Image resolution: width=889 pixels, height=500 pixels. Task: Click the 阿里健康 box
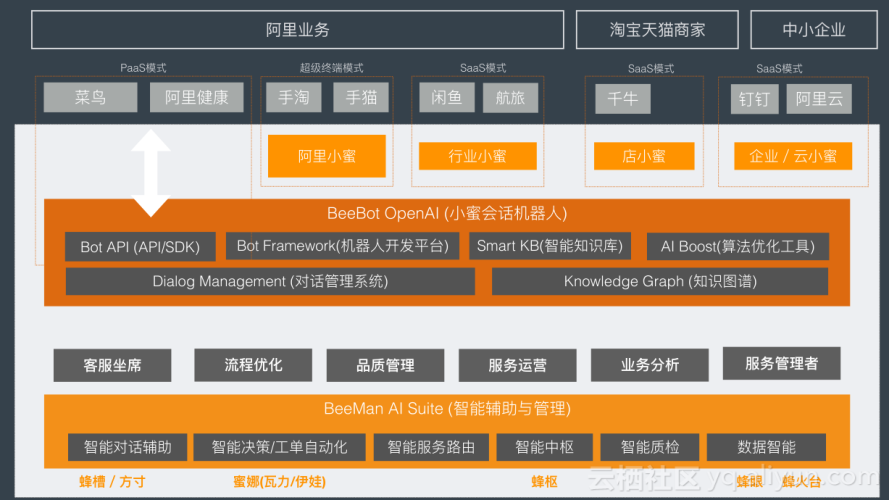pos(197,98)
